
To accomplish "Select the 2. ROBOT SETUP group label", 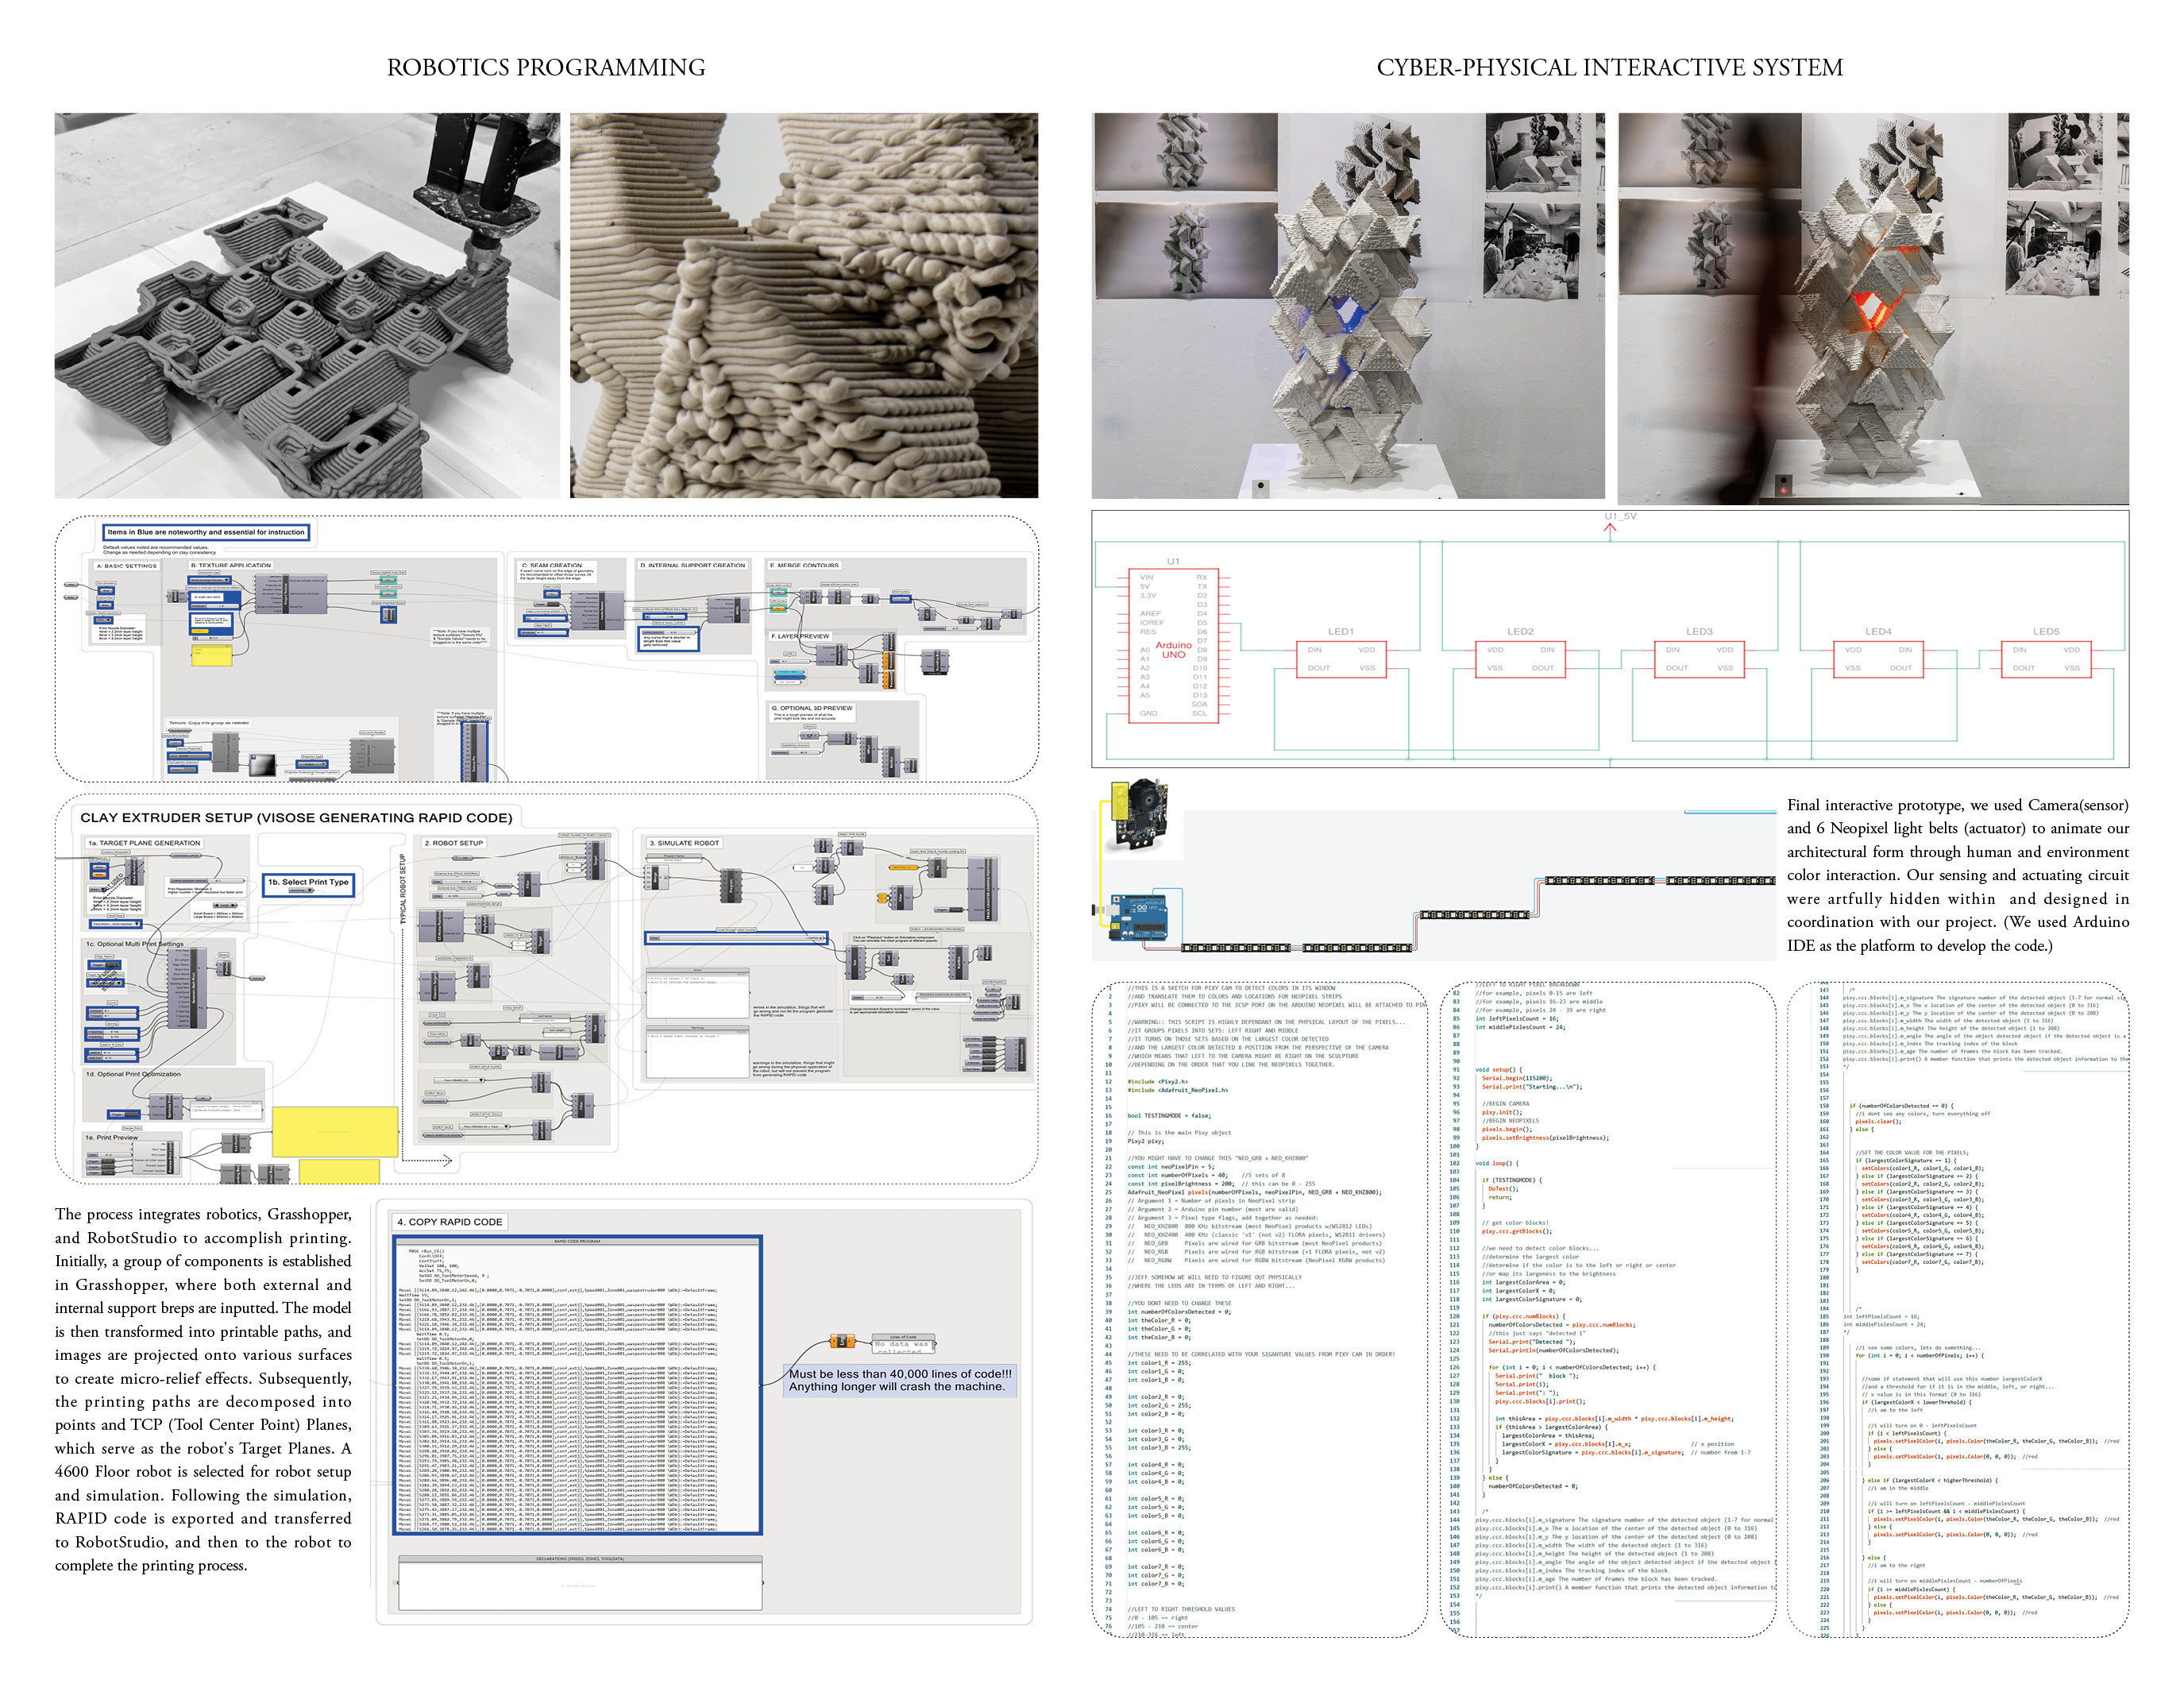I will 453,843.
